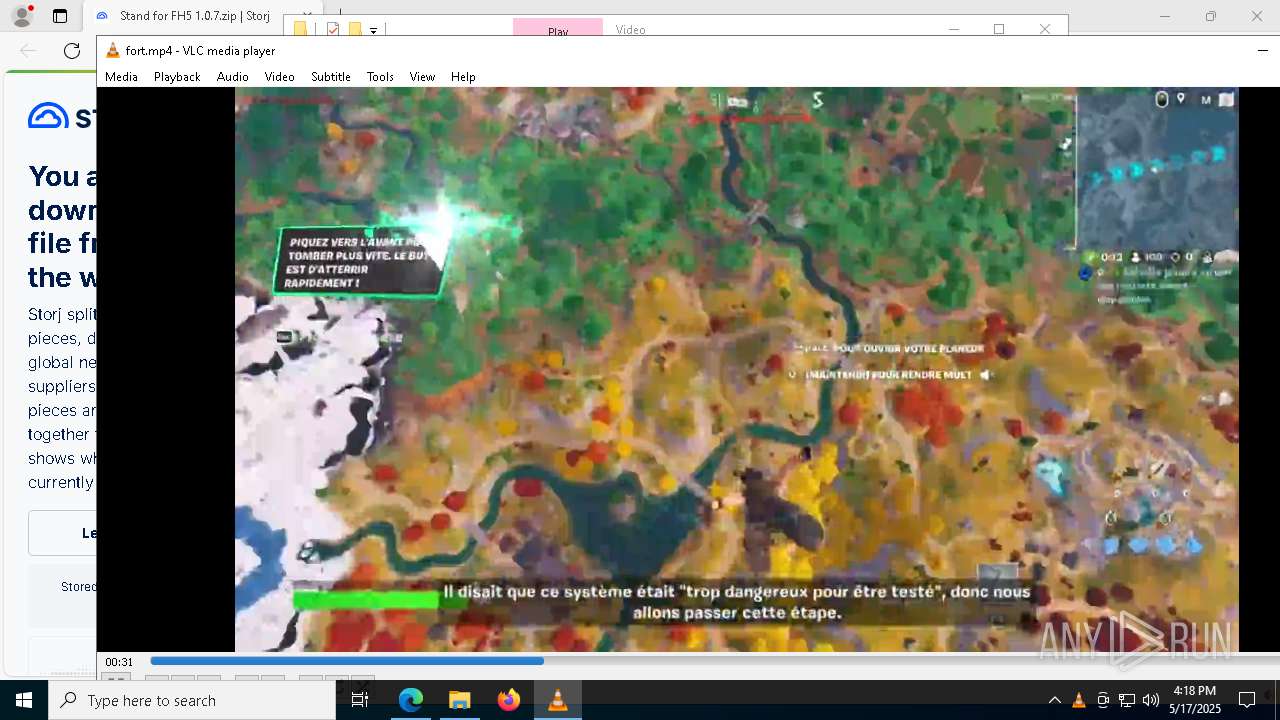The image size is (1280, 720).
Task: Open Microsoft Edge from the taskbar
Action: pyautogui.click(x=411, y=700)
